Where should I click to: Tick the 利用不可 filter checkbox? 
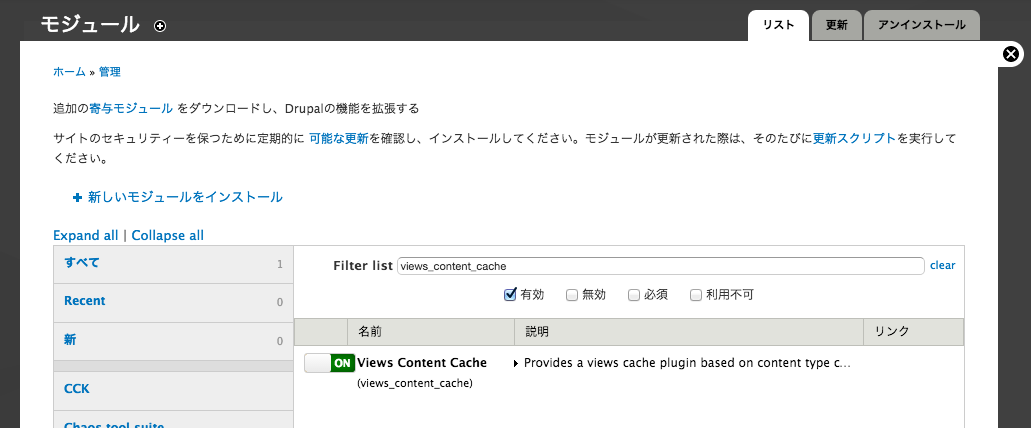(696, 295)
